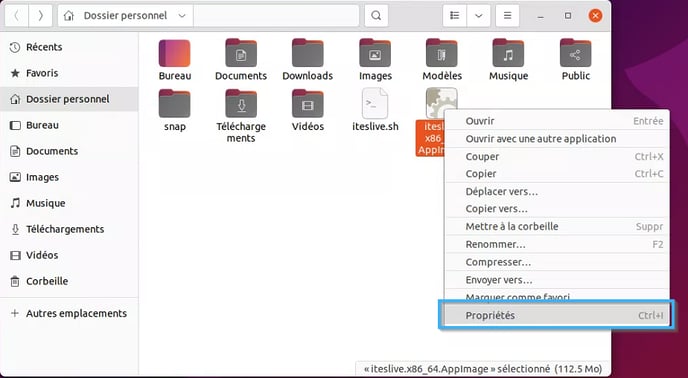Open the hamburger main menu
The height and width of the screenshot is (378, 688).
click(507, 16)
